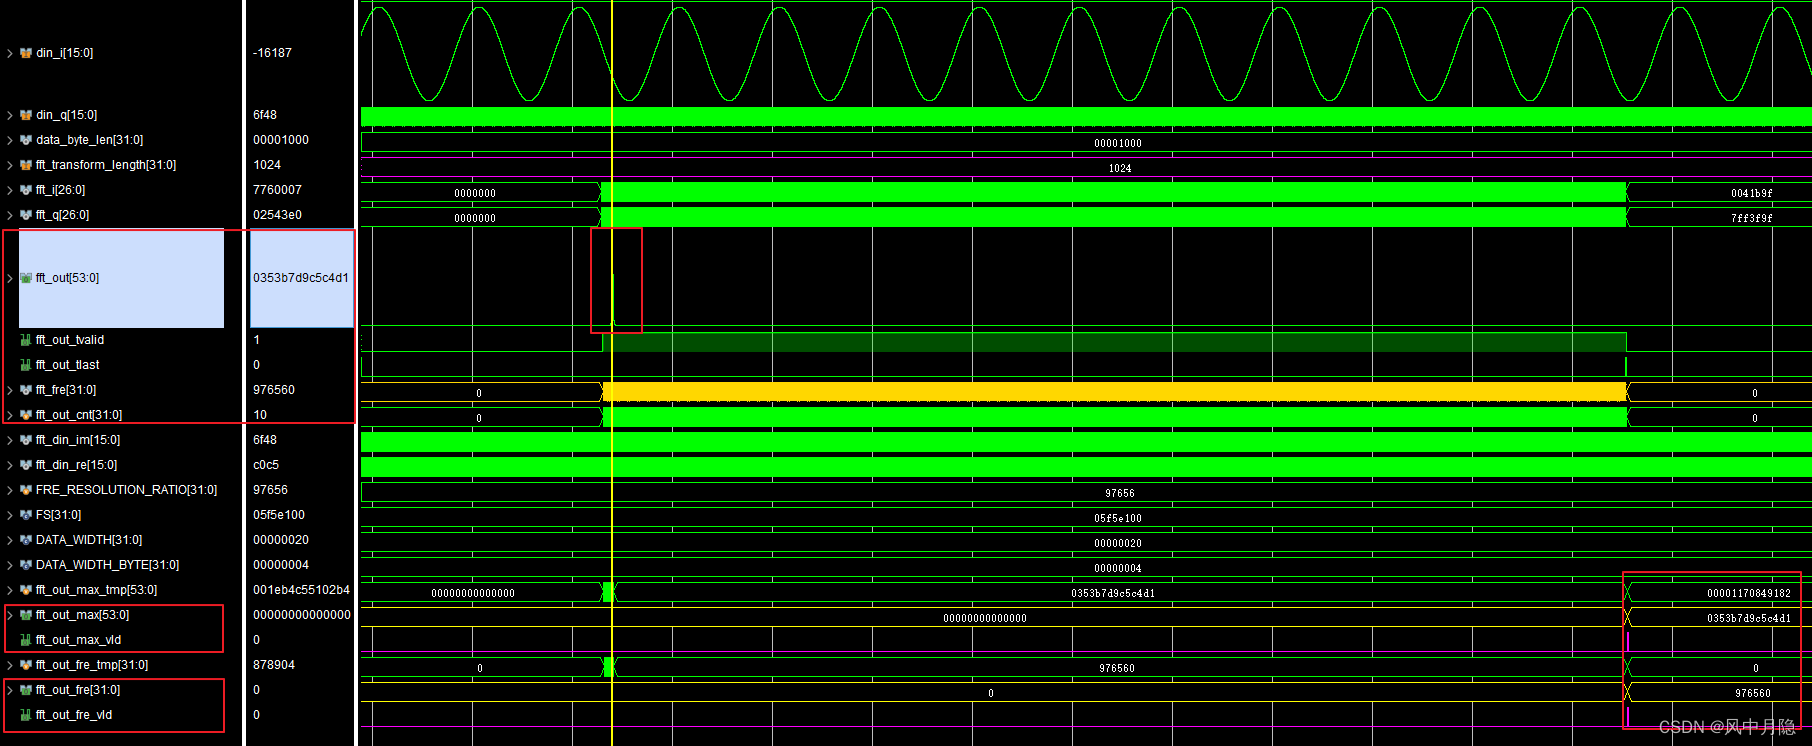Click the fft_din_im bus icon
Viewport: 1812px width, 746px height.
click(26, 440)
